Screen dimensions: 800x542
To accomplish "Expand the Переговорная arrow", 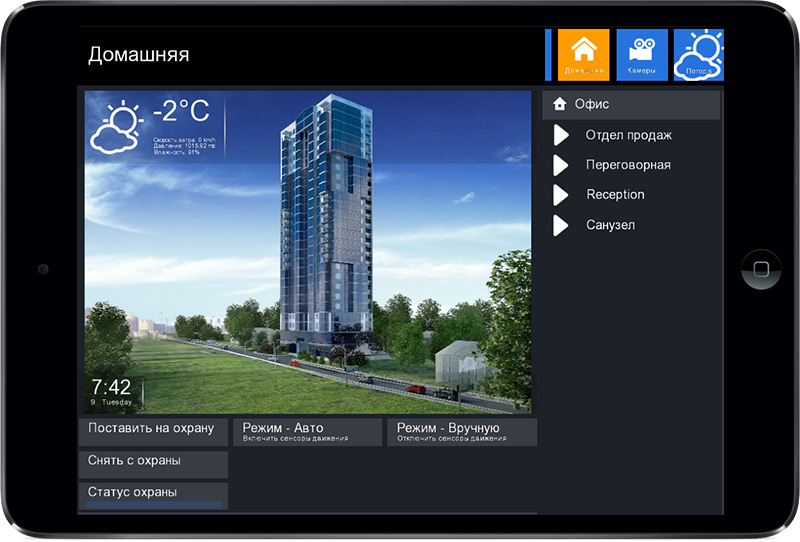I will 561,165.
